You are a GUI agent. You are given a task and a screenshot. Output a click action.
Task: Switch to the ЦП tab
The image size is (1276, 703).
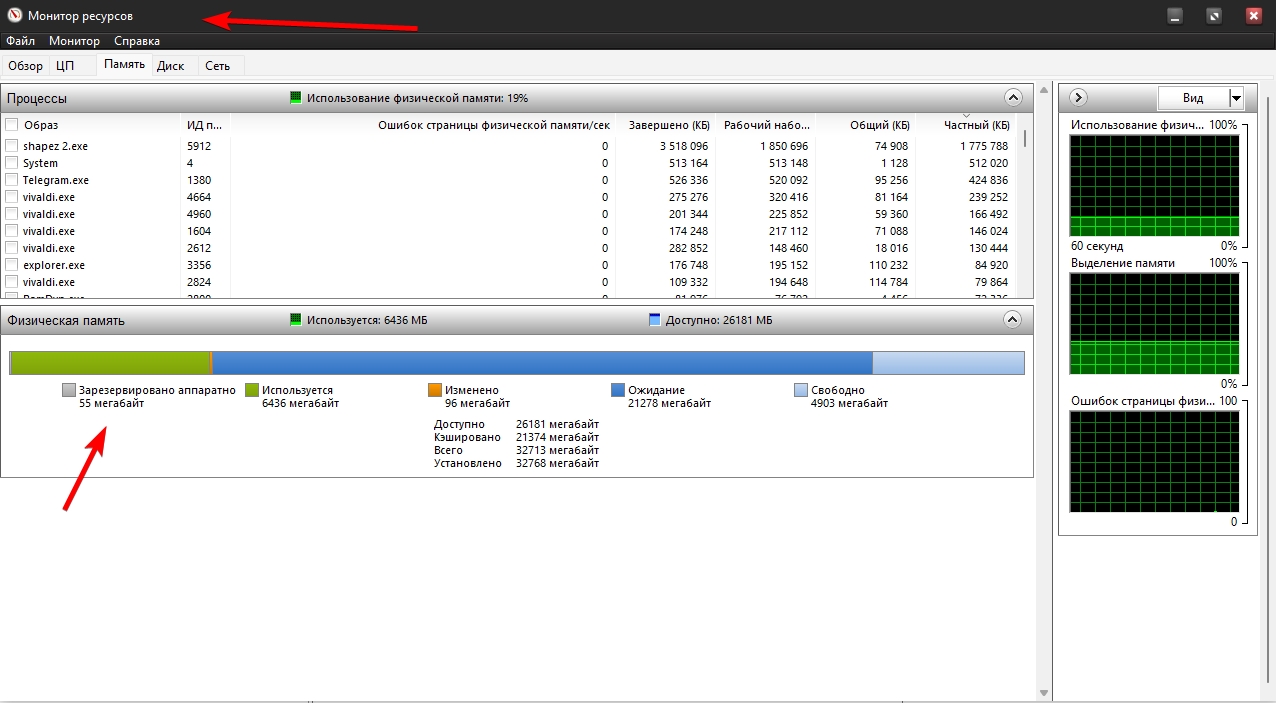pos(65,66)
